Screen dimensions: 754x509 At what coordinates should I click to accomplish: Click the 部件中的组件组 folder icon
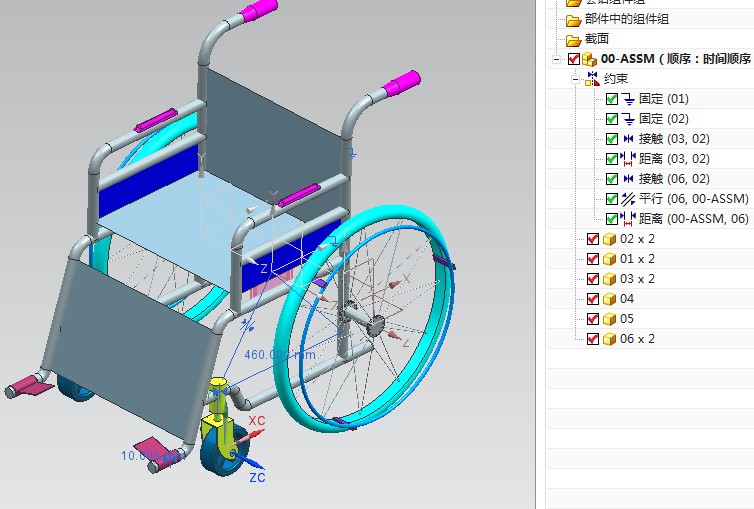pyautogui.click(x=573, y=20)
